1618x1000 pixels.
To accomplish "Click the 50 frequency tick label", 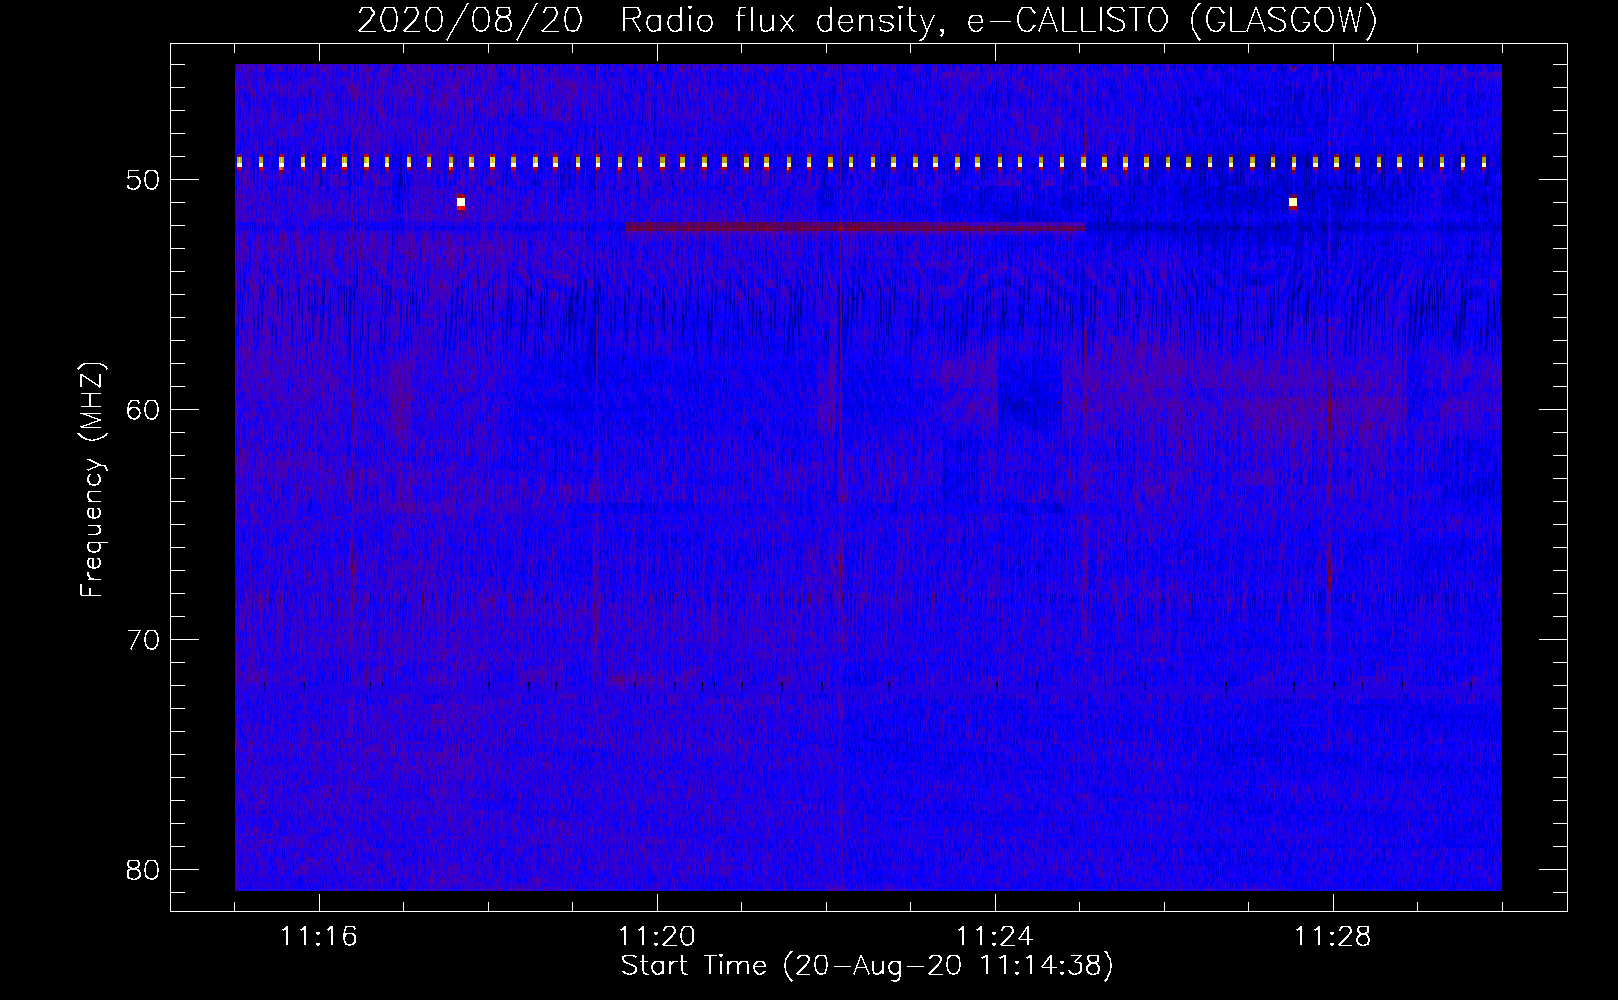I will tap(143, 180).
